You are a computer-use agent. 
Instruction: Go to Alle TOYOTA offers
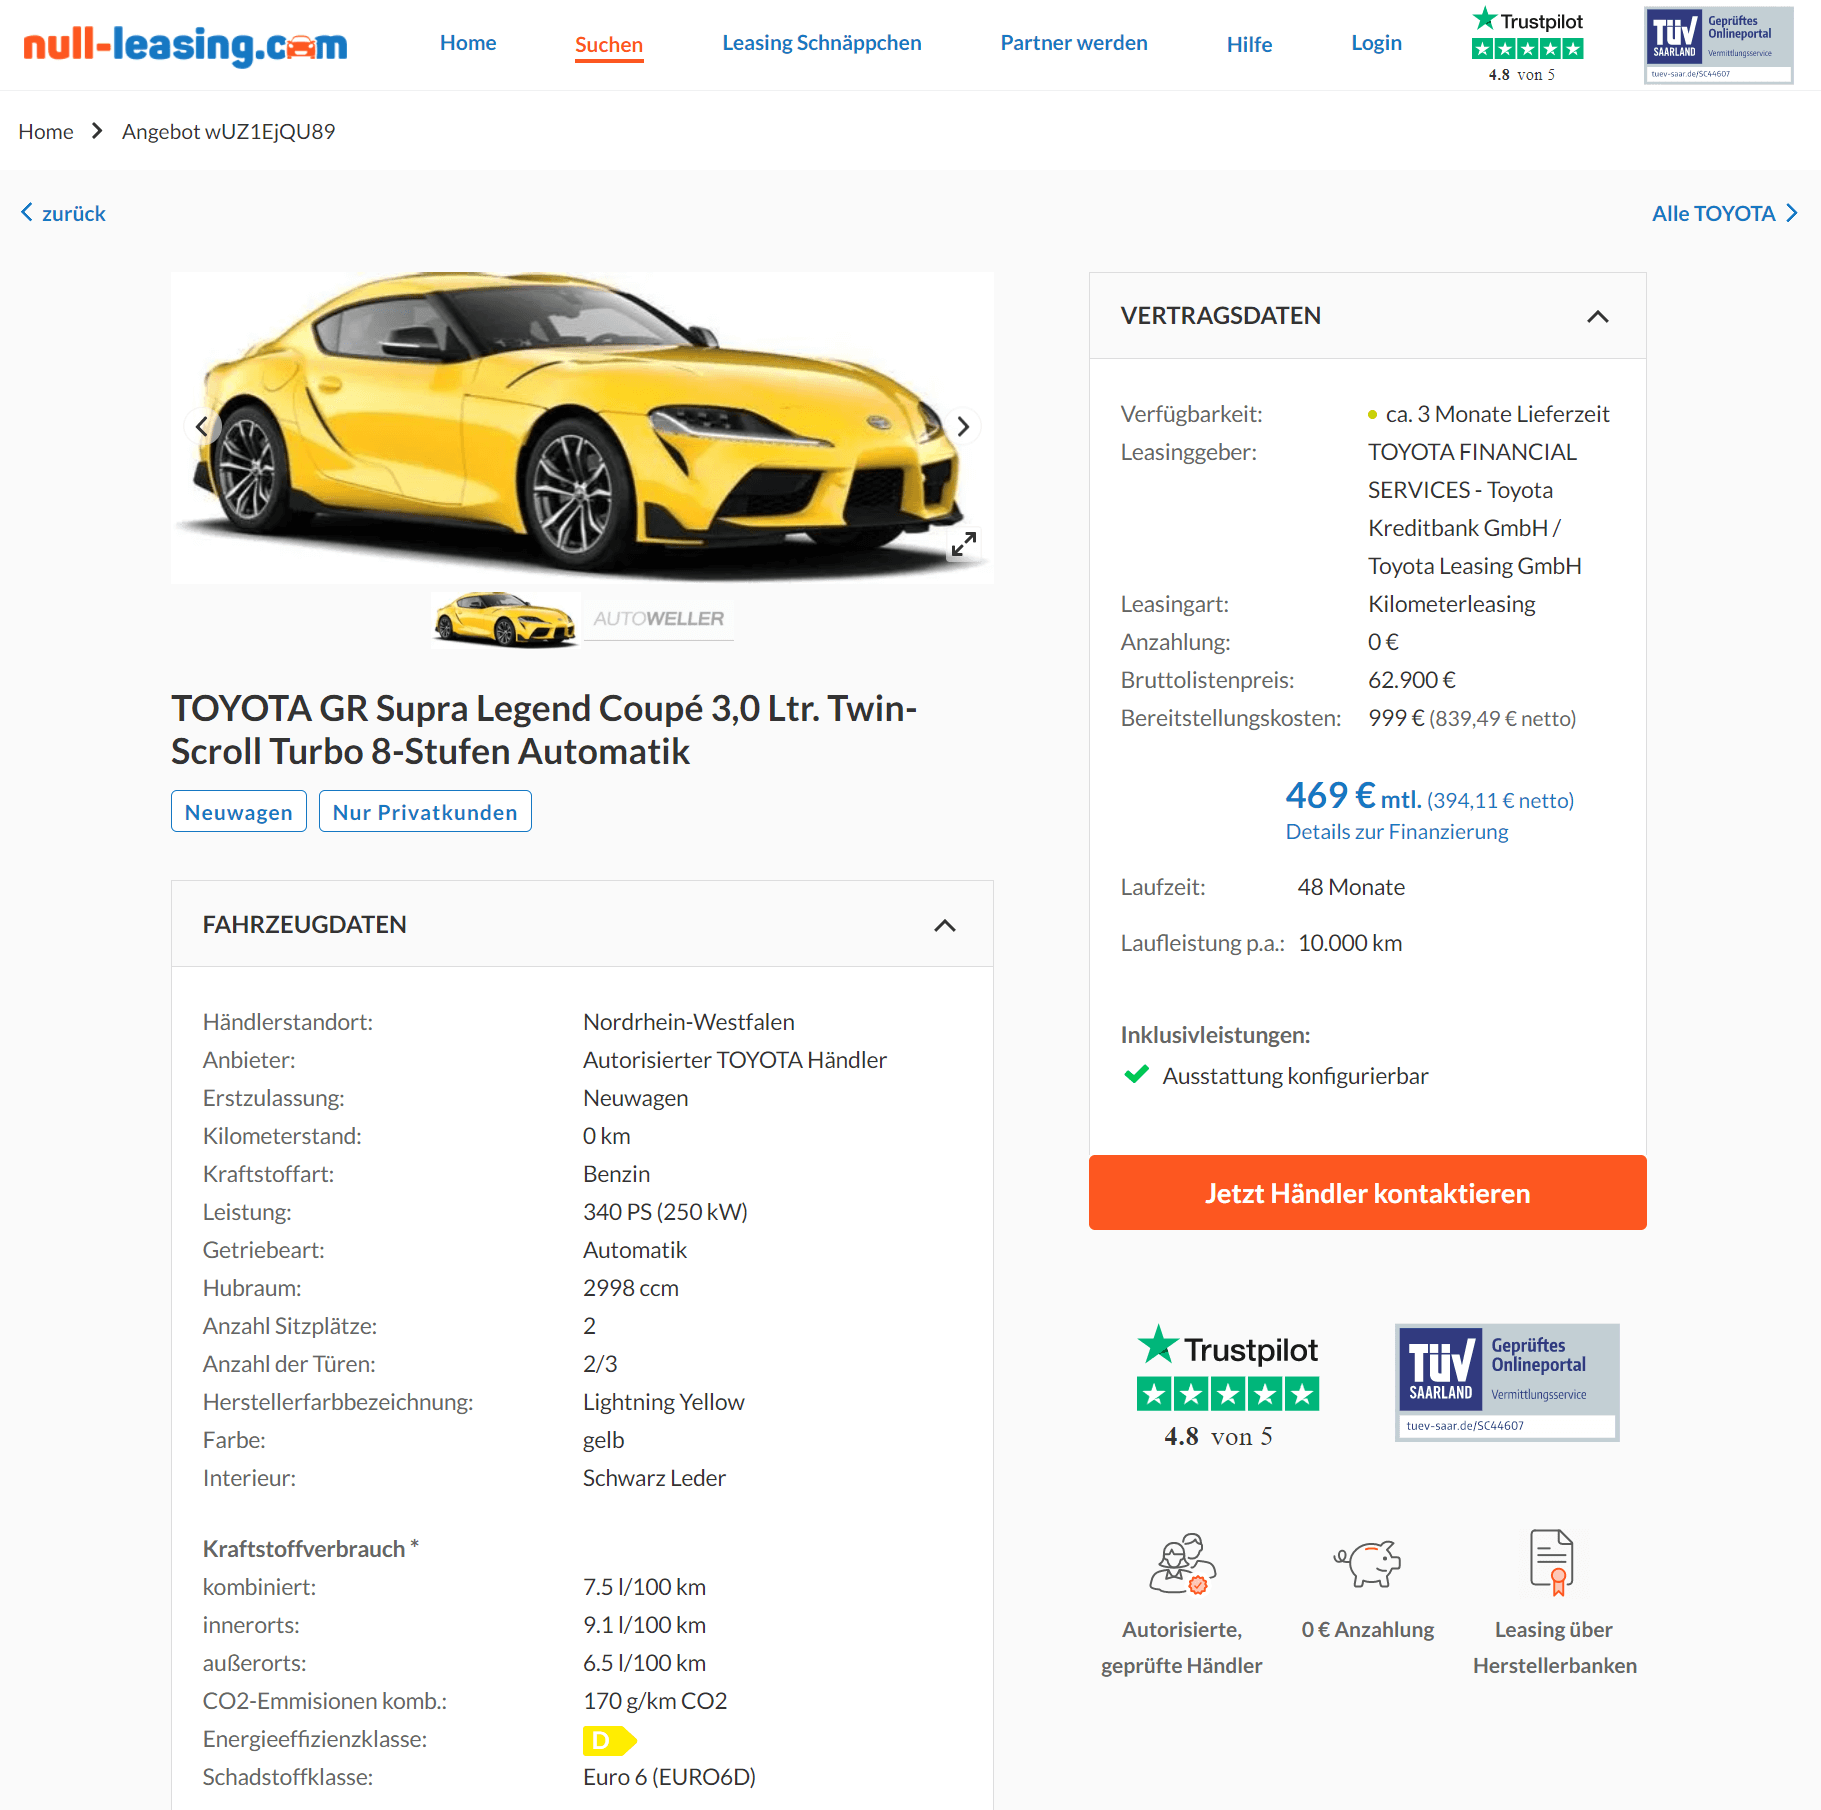1724,213
